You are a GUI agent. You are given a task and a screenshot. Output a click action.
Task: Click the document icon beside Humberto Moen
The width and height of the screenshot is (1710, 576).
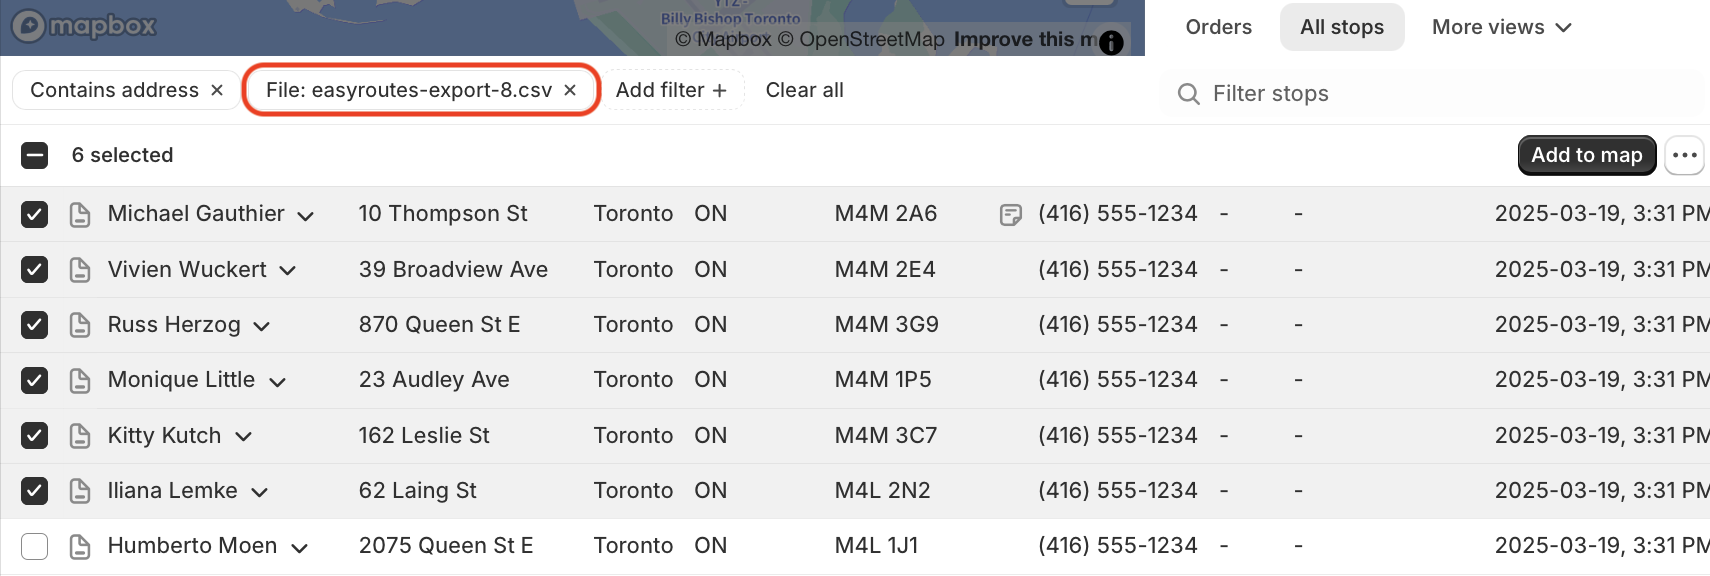coord(80,546)
